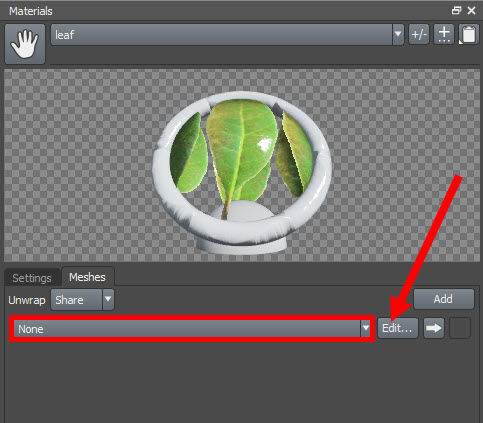483x423 pixels.
Task: Click the right arrow icon button
Action: click(434, 328)
